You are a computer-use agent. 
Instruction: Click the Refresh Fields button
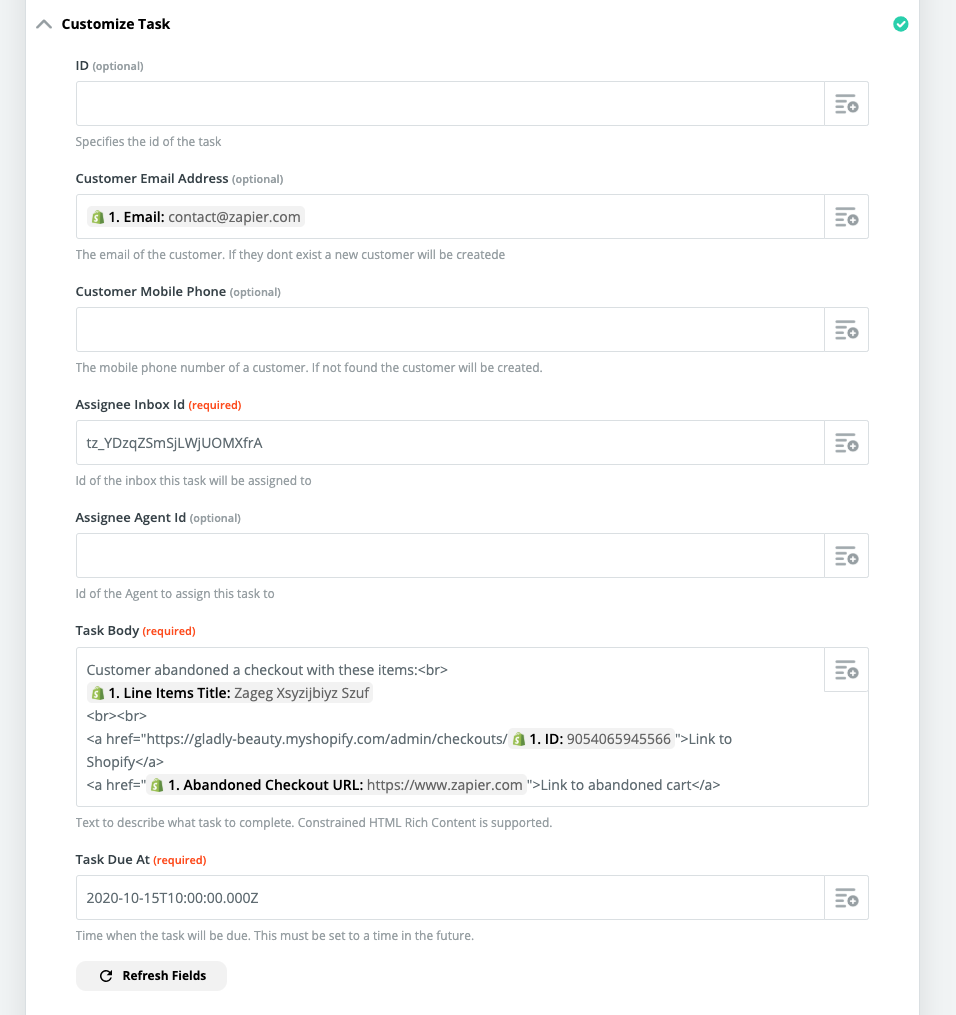[151, 976]
